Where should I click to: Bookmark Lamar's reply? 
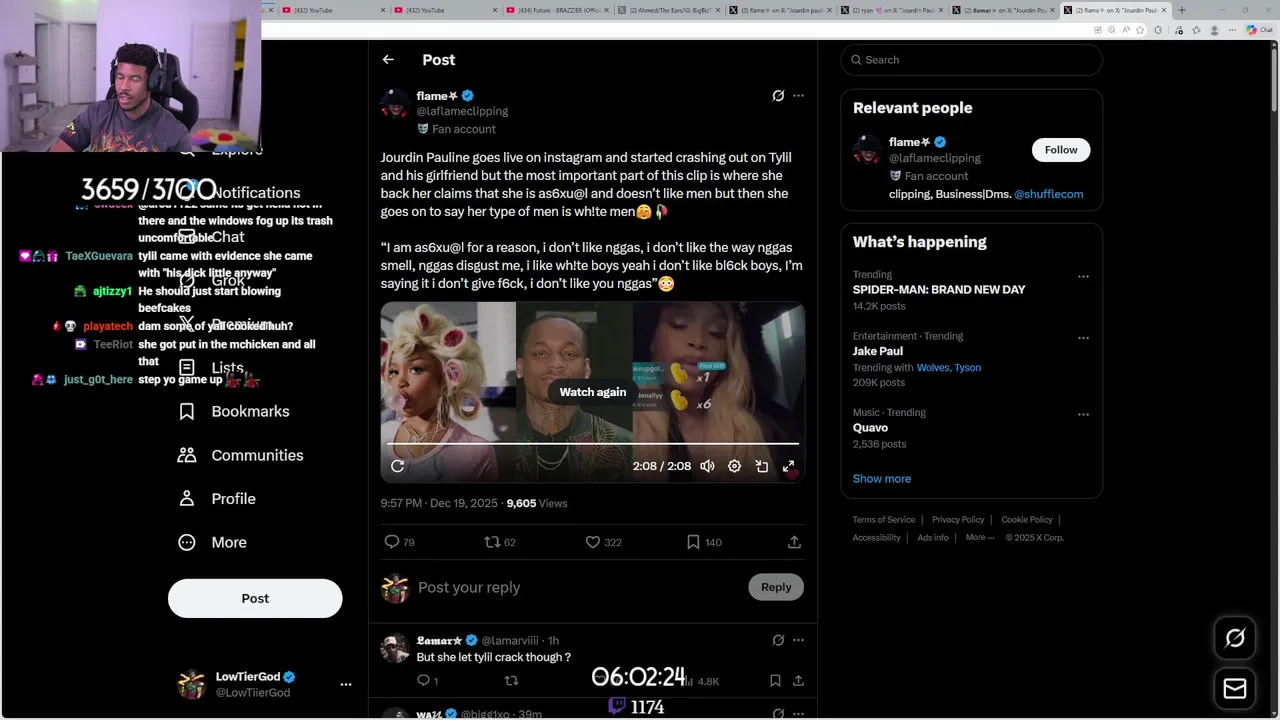(775, 681)
